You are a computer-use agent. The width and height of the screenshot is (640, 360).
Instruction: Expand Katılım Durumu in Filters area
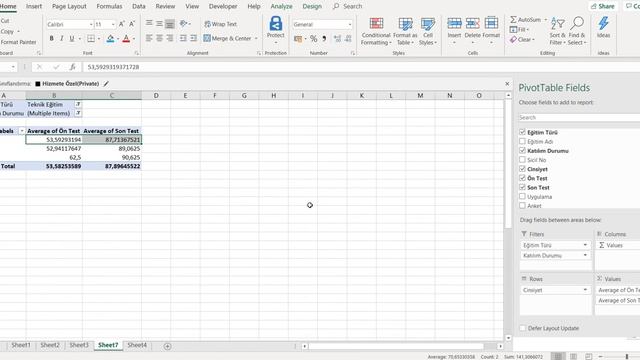[585, 255]
